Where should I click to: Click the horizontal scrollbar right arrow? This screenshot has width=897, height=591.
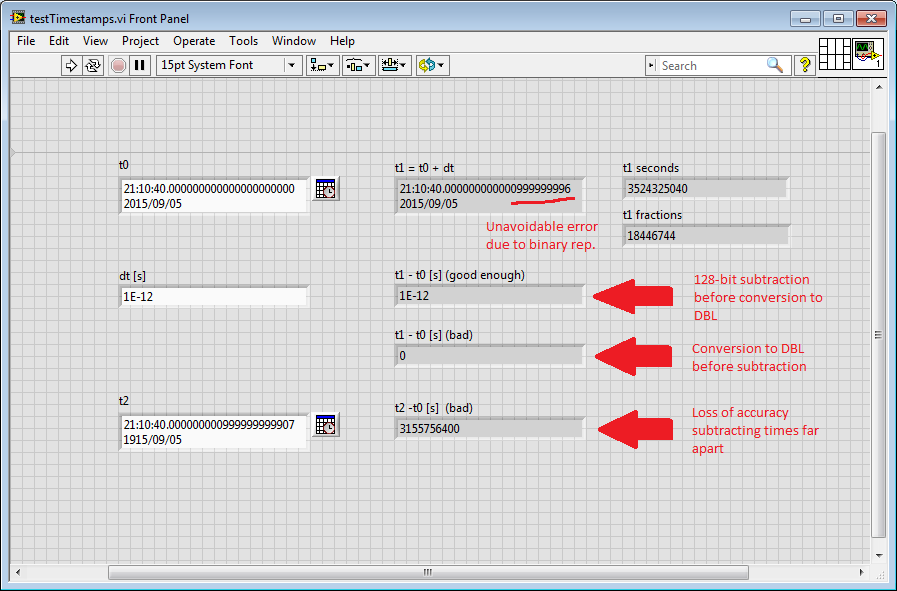[862, 572]
